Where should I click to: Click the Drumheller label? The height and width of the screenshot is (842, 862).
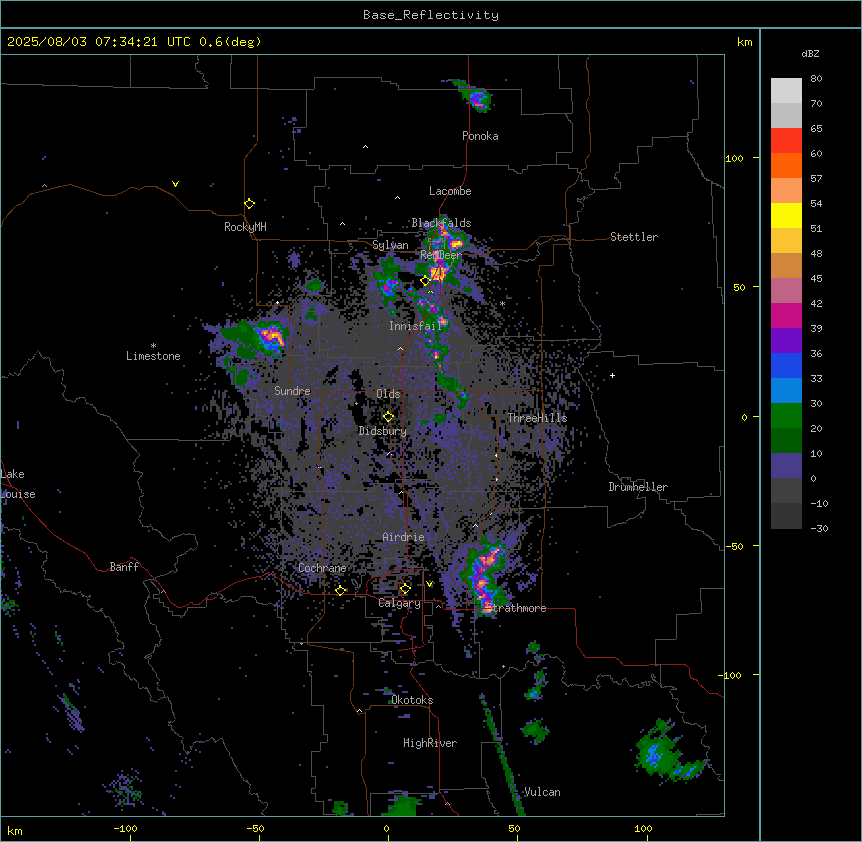click(638, 487)
